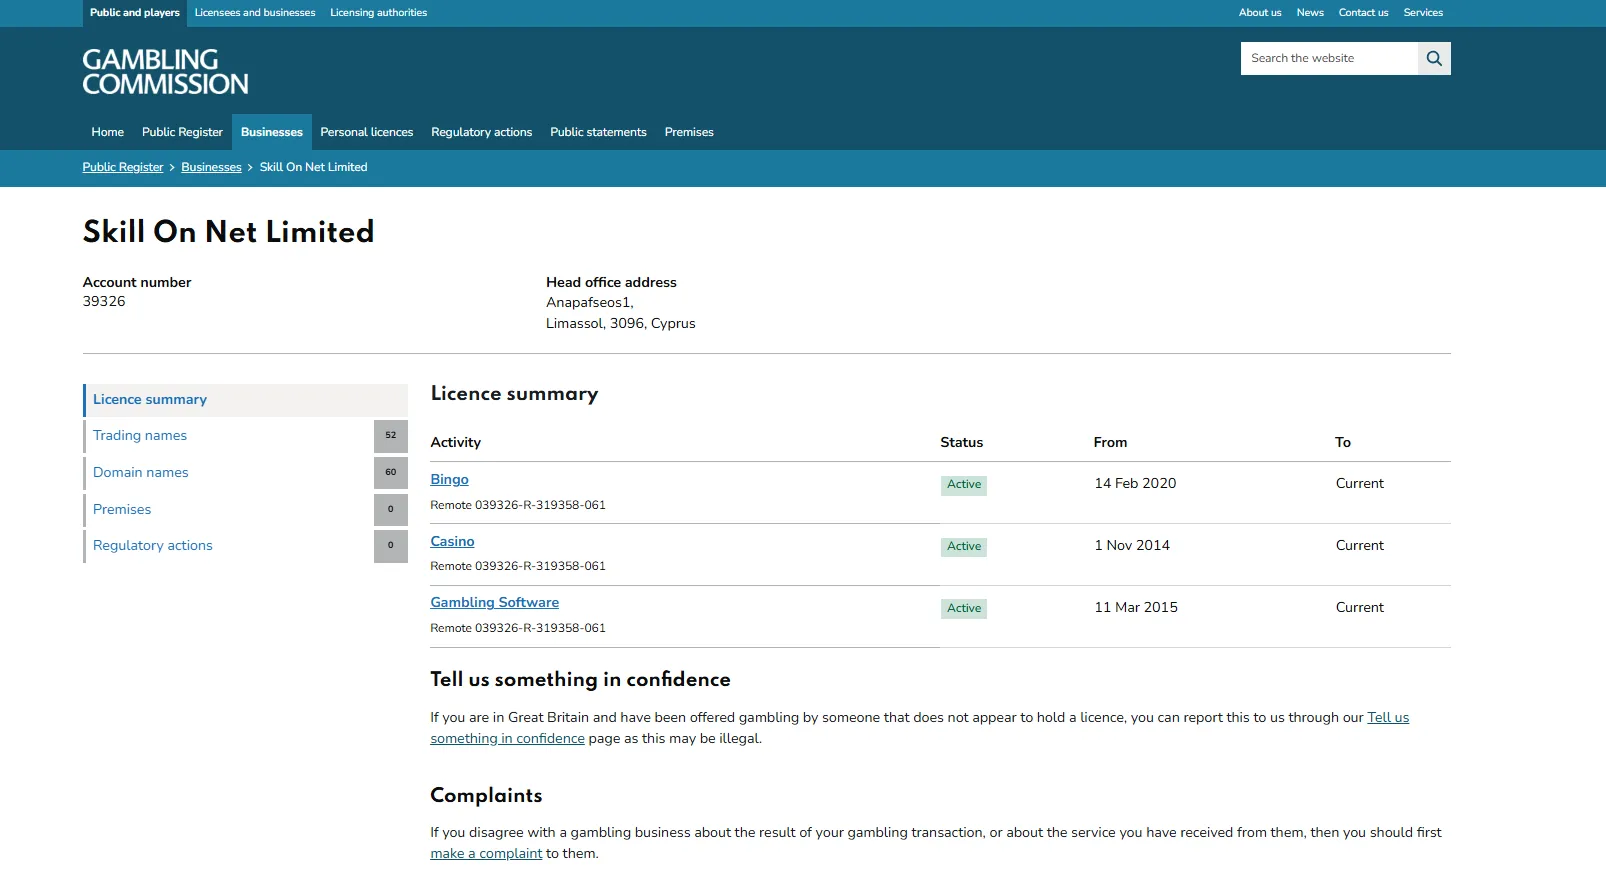Open Premises in main navigation
1606x874 pixels.
689,132
